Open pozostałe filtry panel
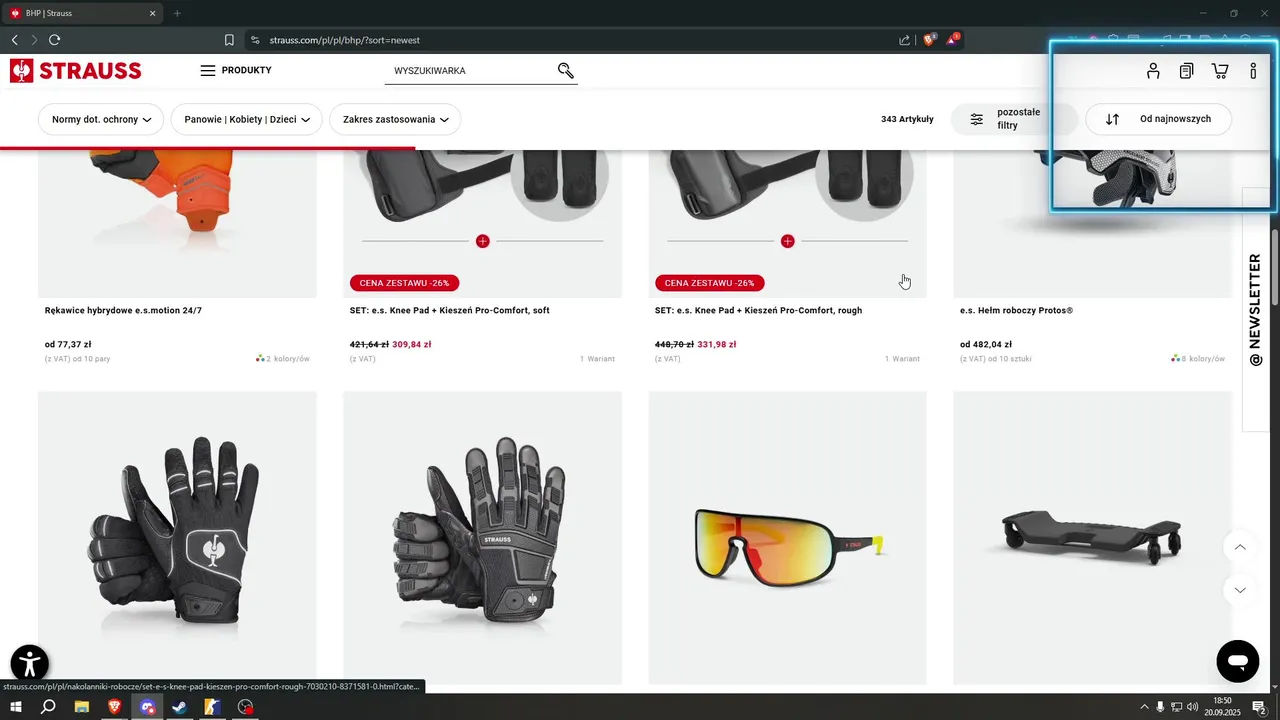The width and height of the screenshot is (1280, 720). pos(1014,119)
